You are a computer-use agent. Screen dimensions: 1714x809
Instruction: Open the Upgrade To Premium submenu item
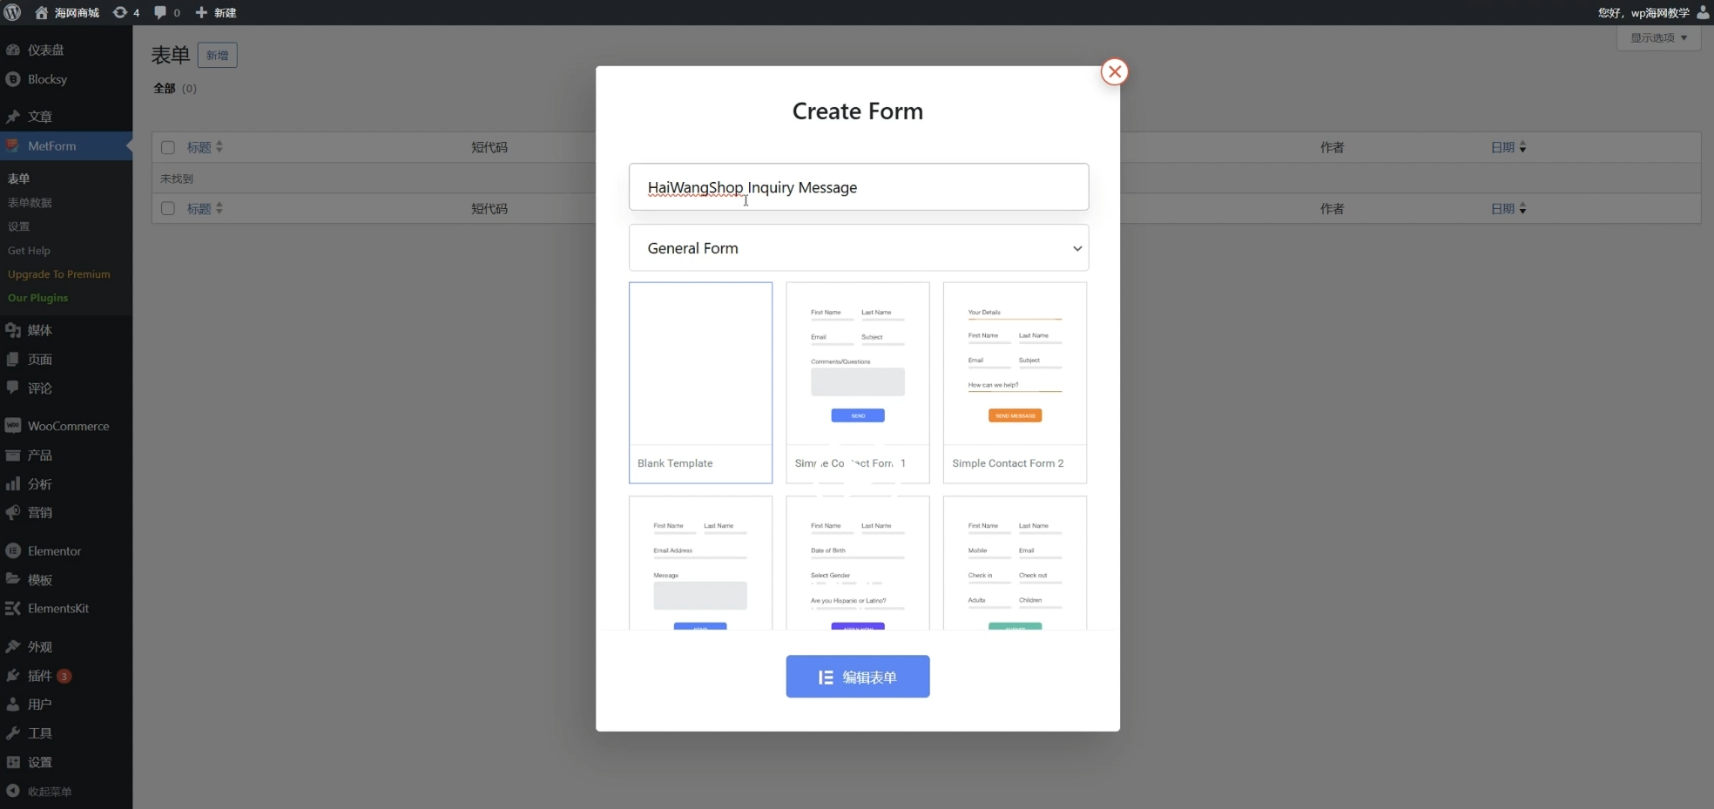59,274
